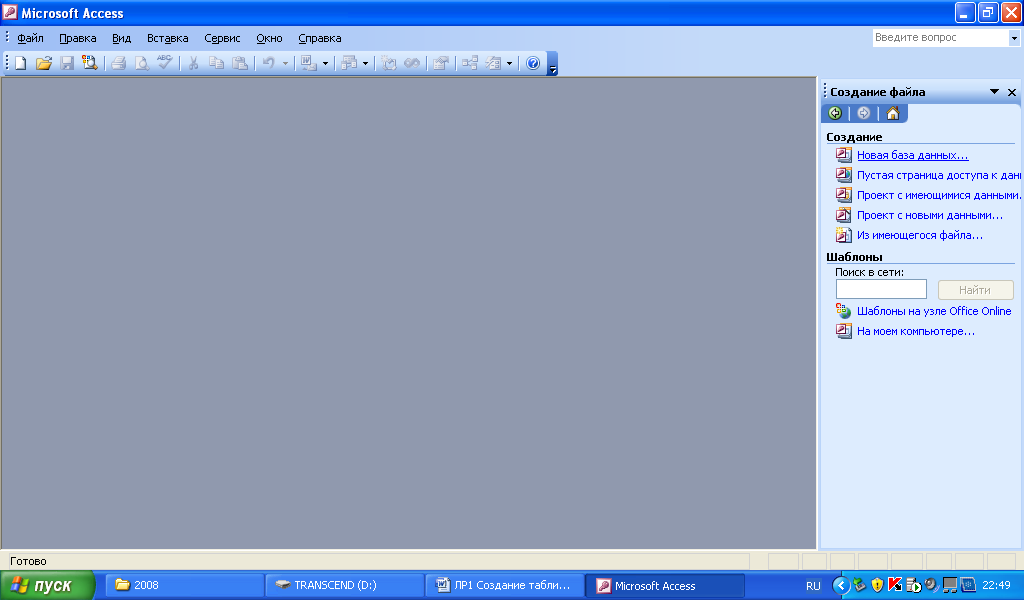
Task: Click the Relationships toolbar icon
Action: [x=470, y=63]
